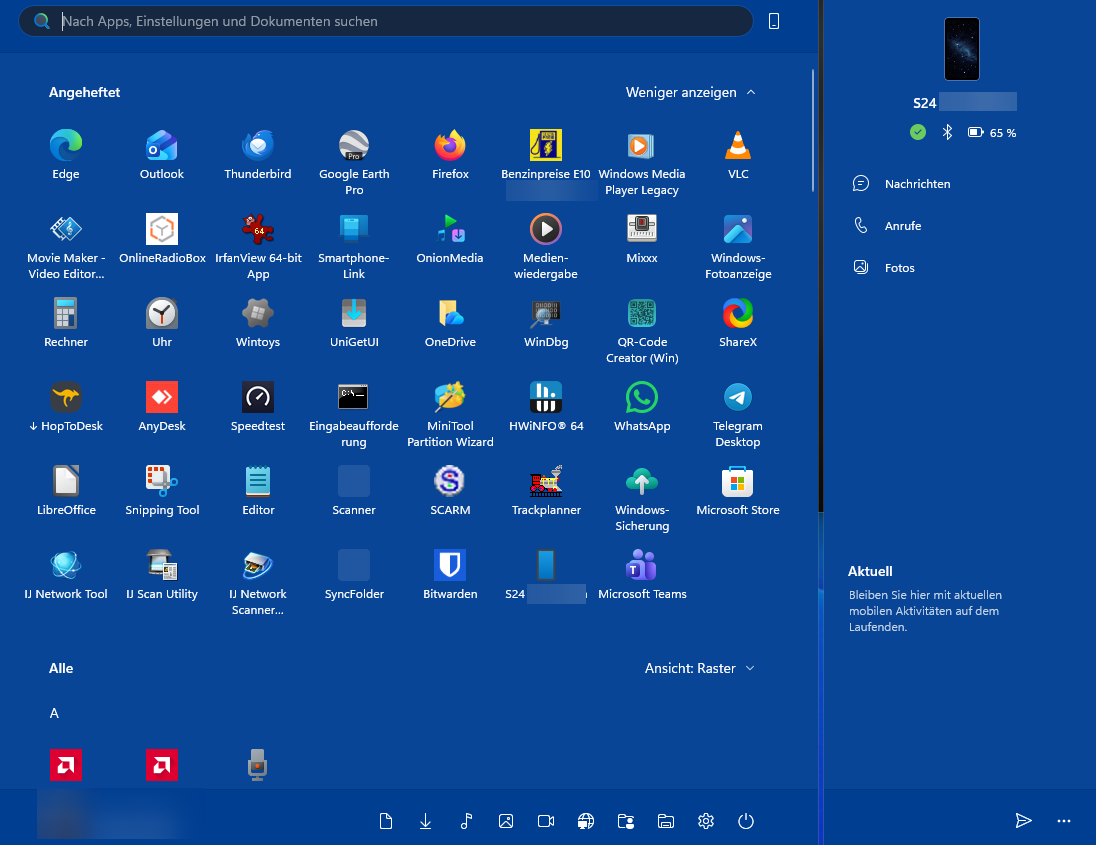Image resolution: width=1096 pixels, height=845 pixels.
Task: Launch ShareX screenshot tool
Action: pyautogui.click(x=738, y=323)
